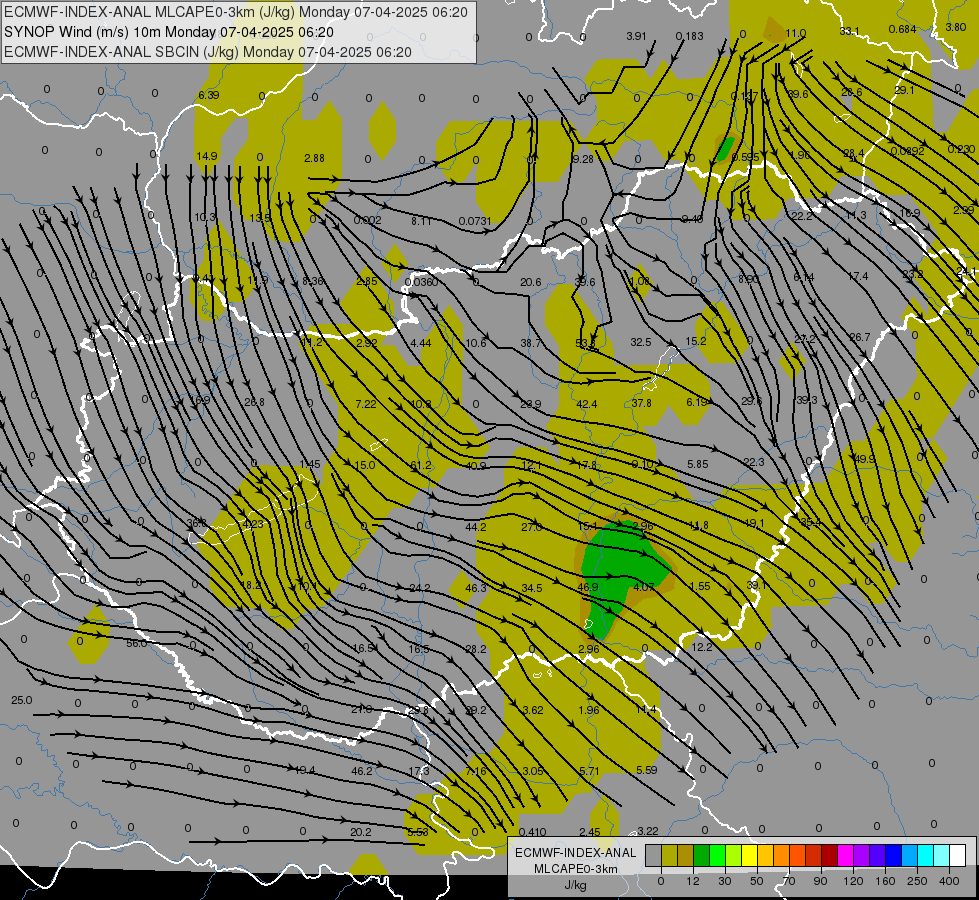Screen dimensions: 979x900
Task: Click the SBCIN (J/kg) header line
Action: [x=208, y=52]
